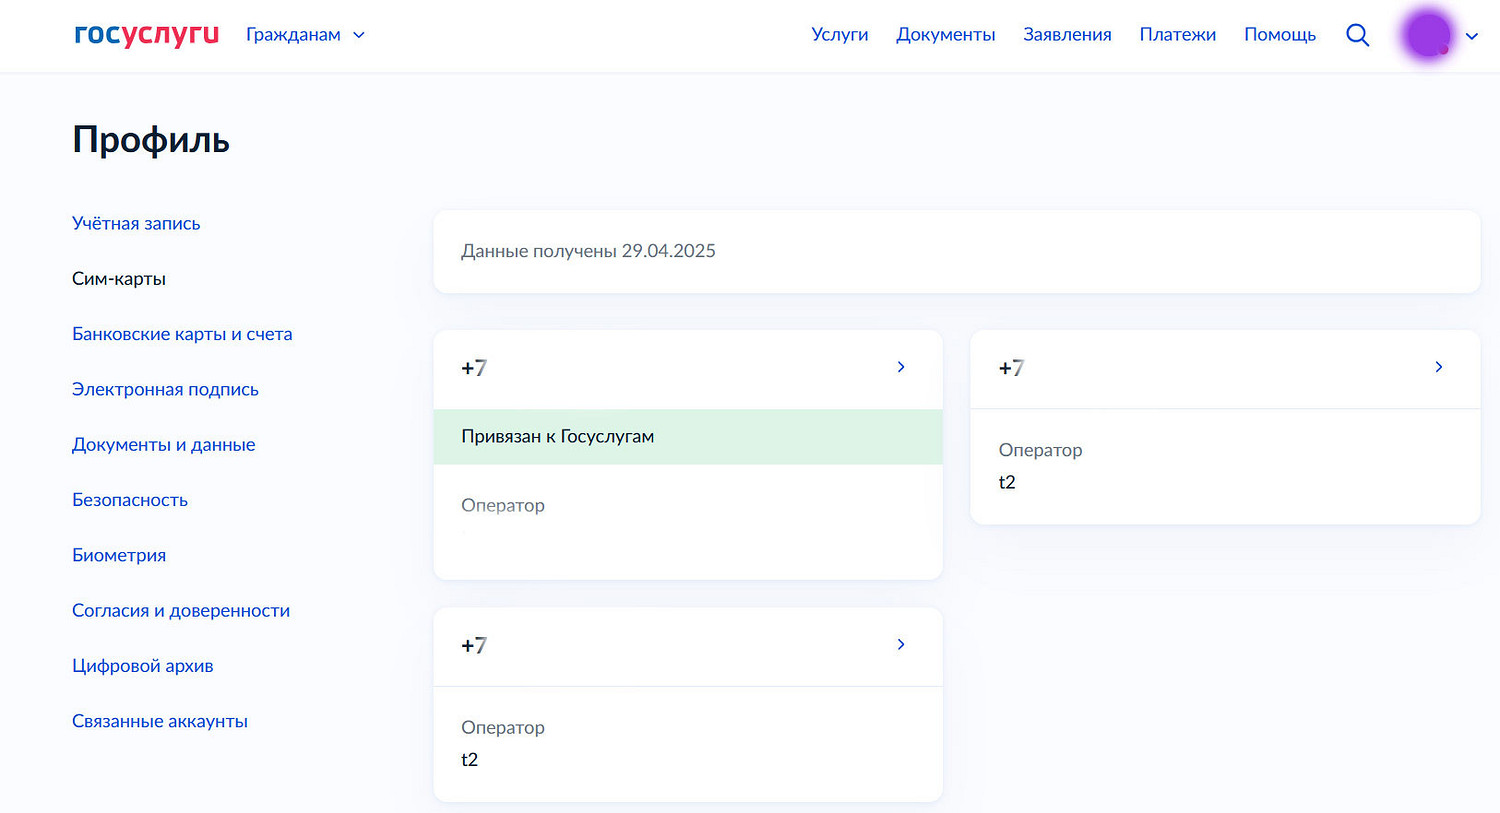
Task: Open Заявления in top navigation
Action: click(x=1067, y=35)
